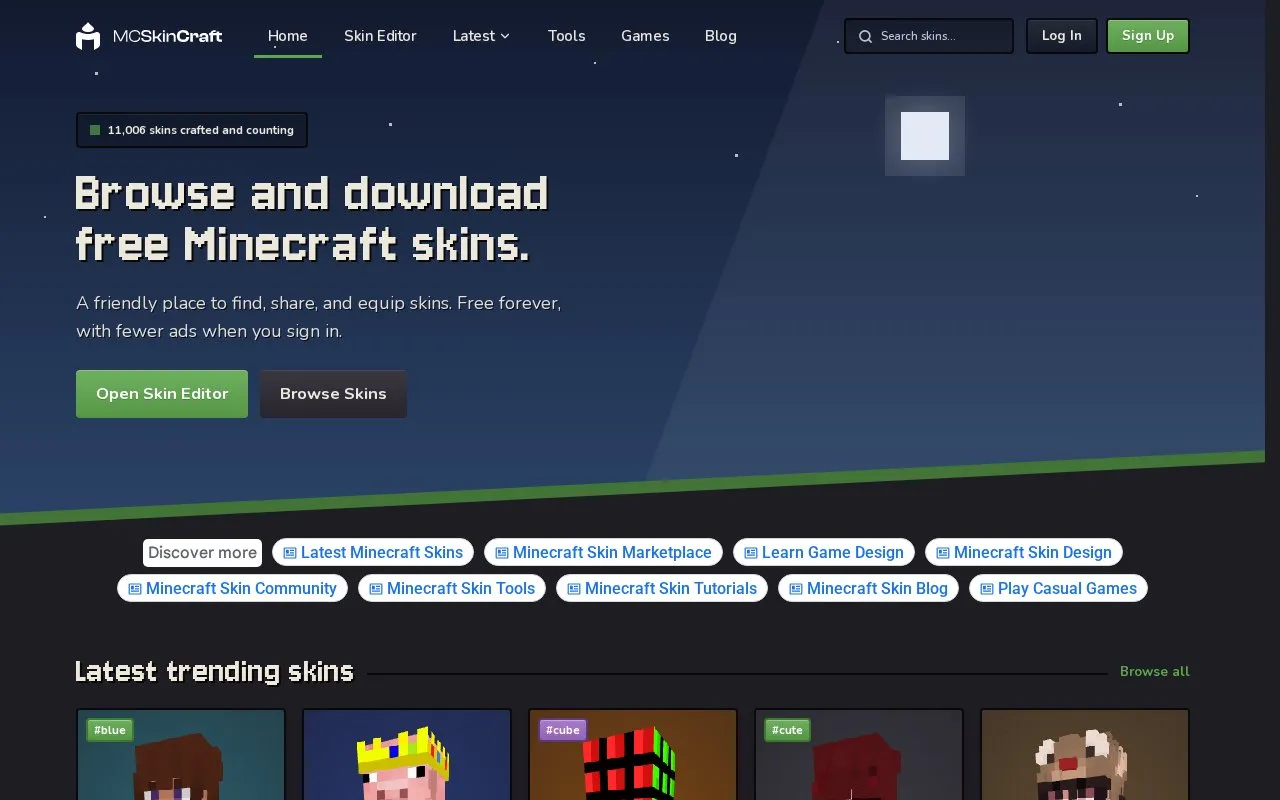Open the pig with crown skin thumbnail
The width and height of the screenshot is (1280, 800).
click(407, 754)
